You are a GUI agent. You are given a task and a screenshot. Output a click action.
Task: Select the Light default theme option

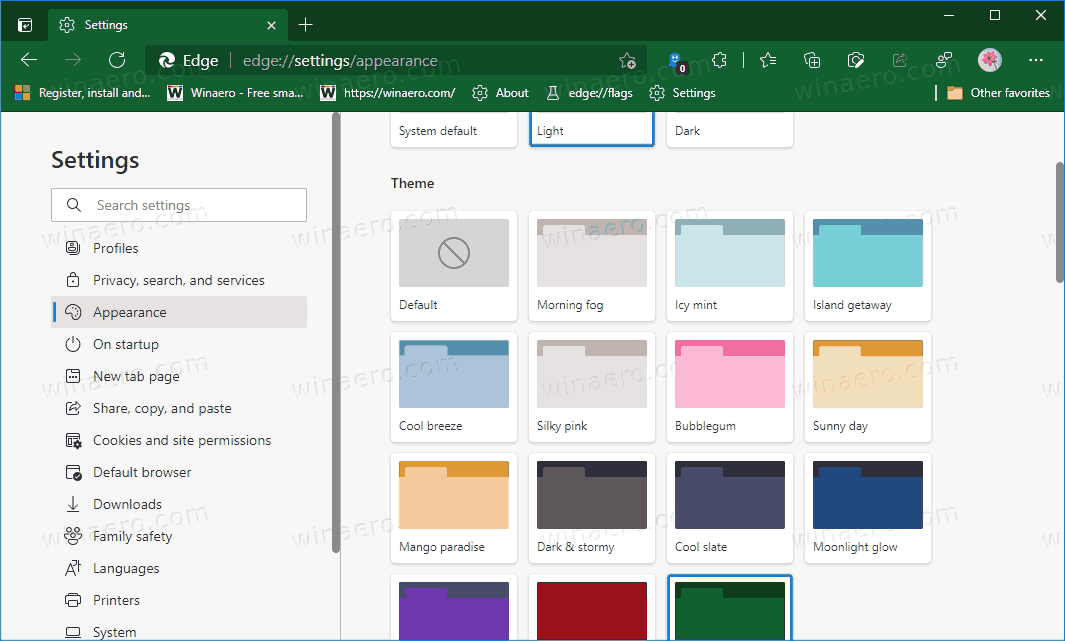(x=591, y=130)
